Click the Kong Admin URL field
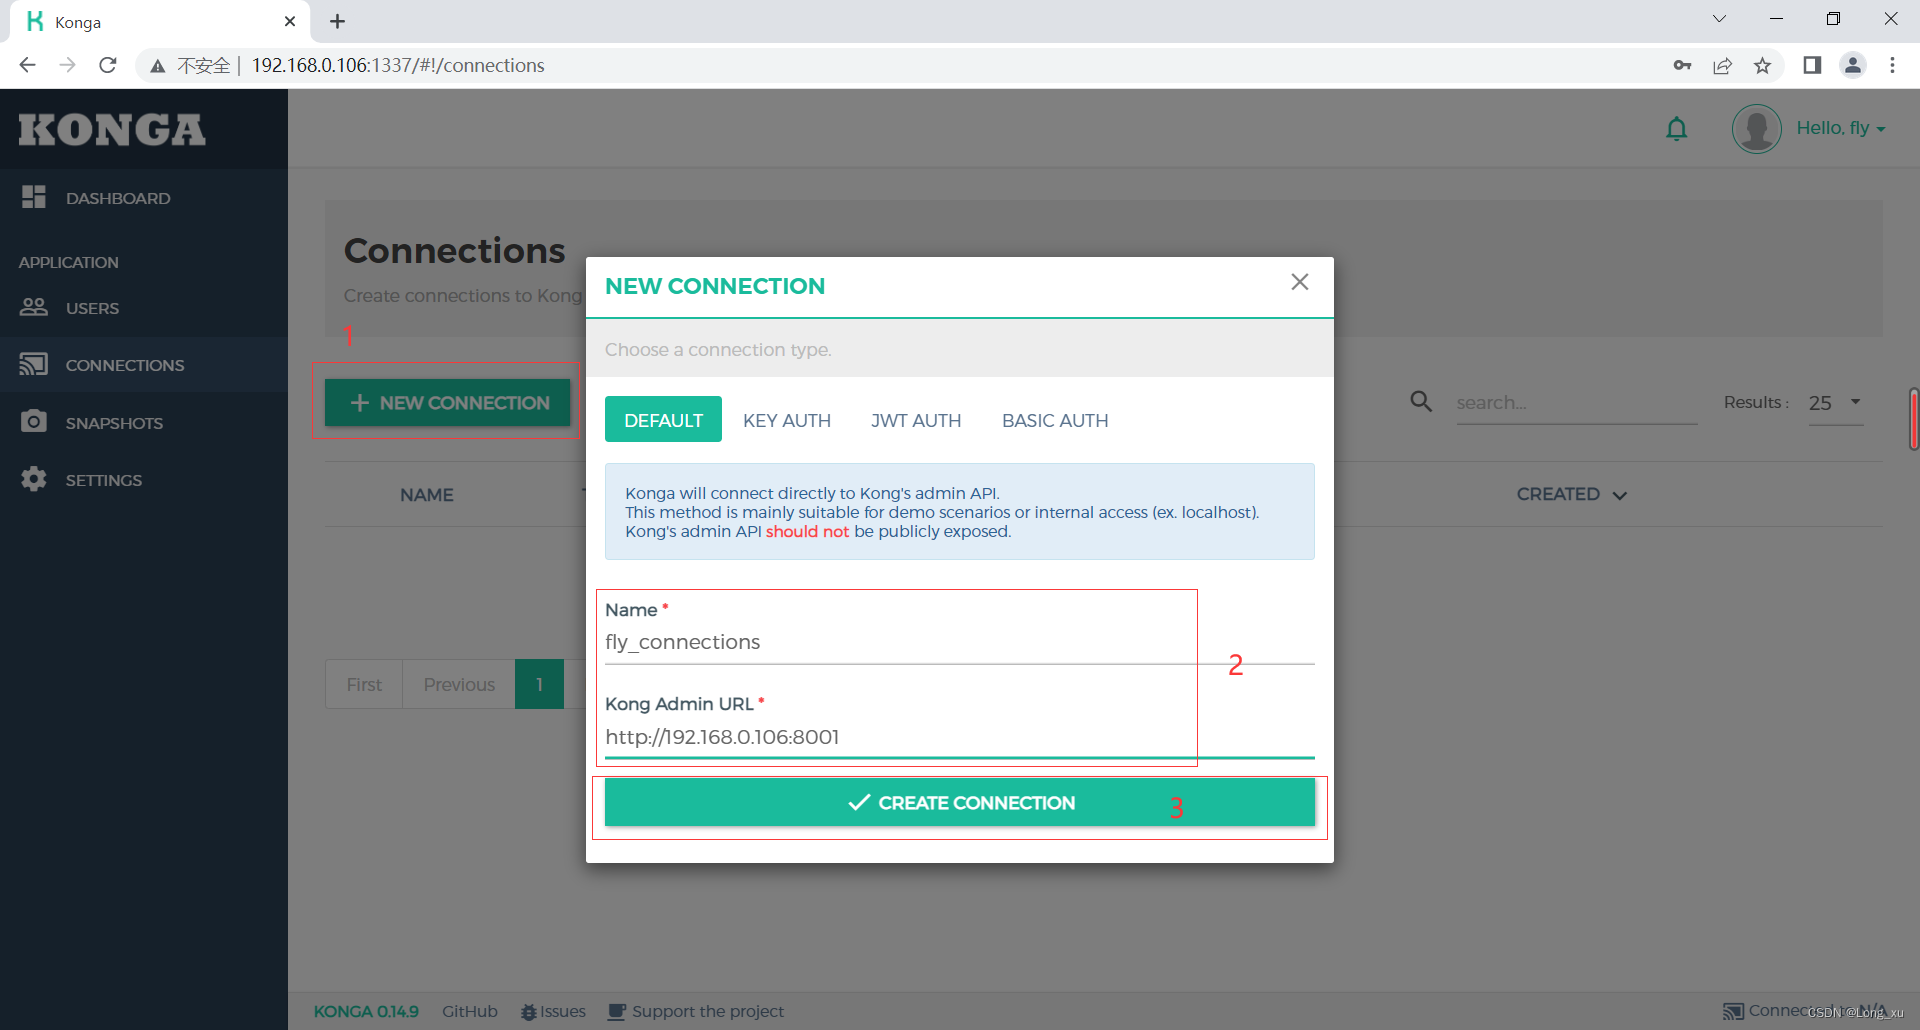 [x=960, y=737]
